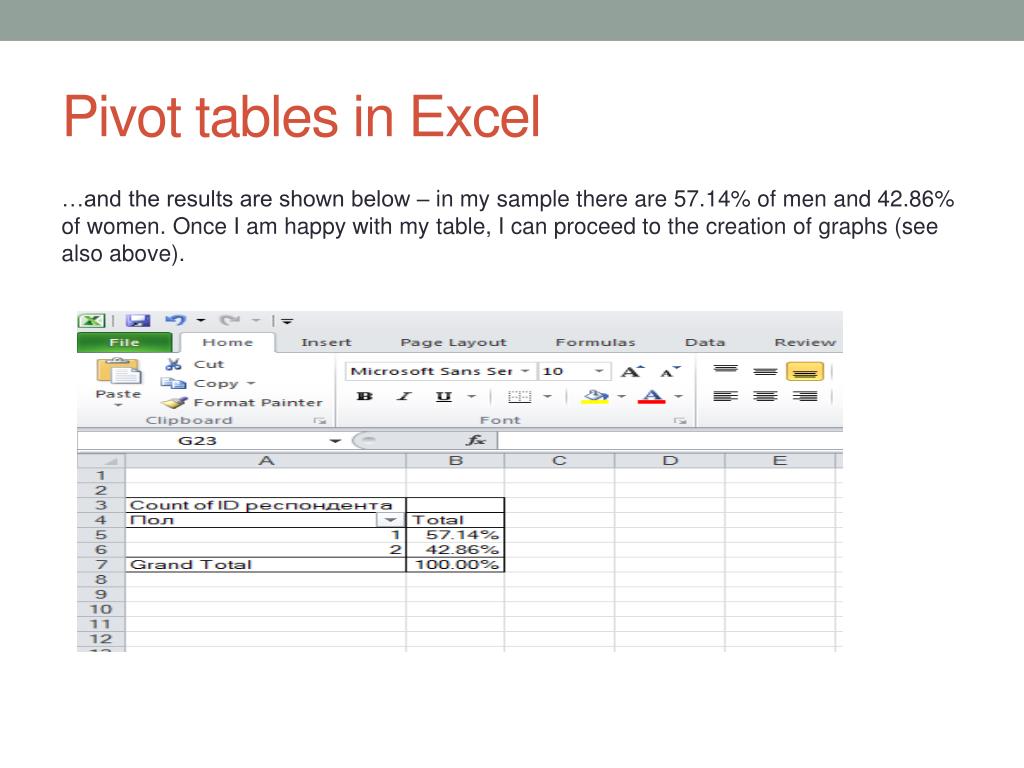Switch to the Home tab
Image resolution: width=1024 pixels, height=768 pixels.
coord(227,342)
